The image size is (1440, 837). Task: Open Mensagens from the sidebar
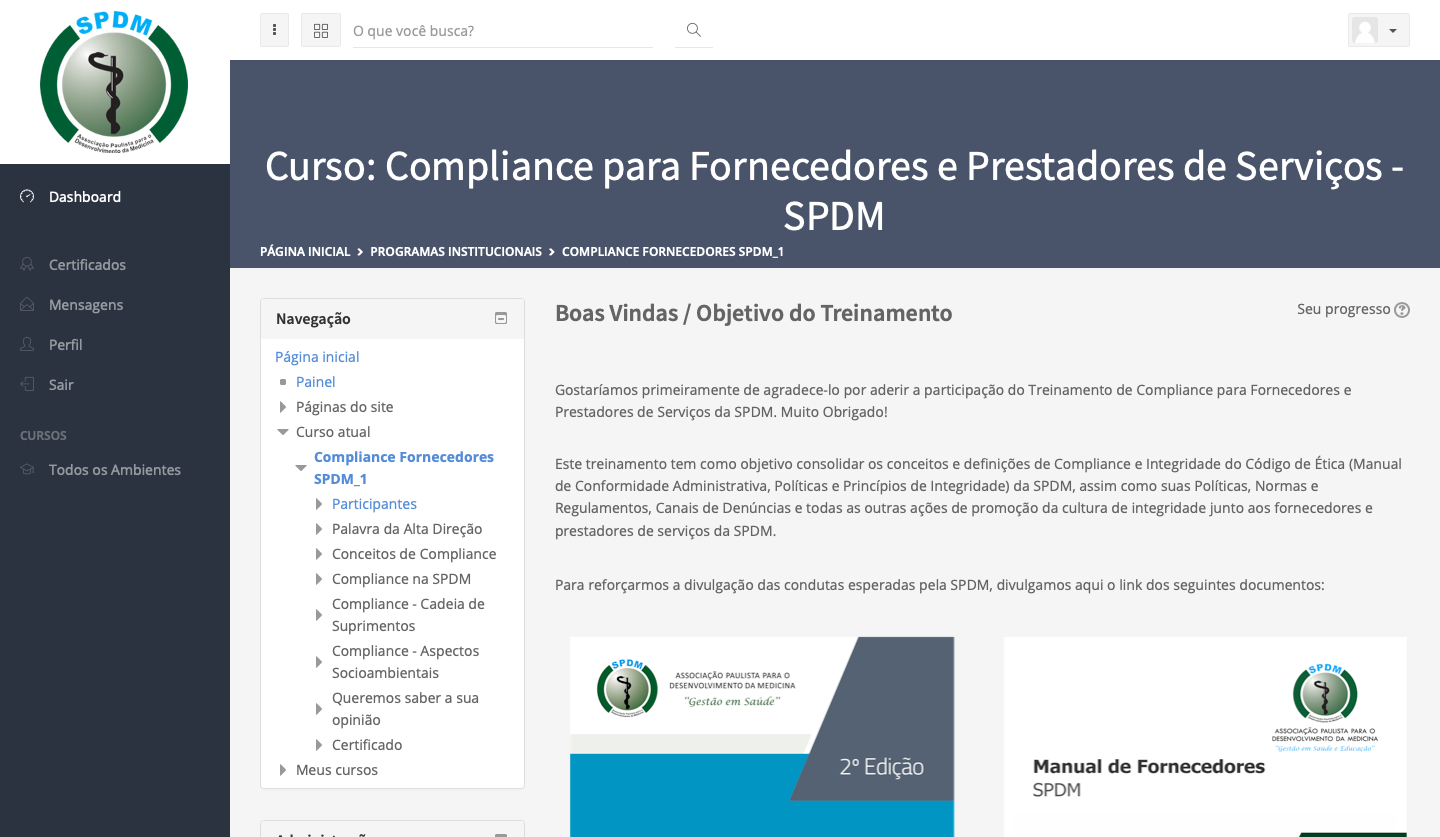click(x=86, y=304)
